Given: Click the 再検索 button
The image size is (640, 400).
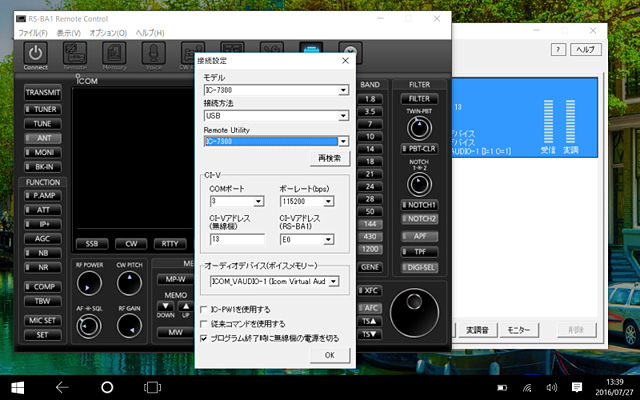Looking at the screenshot, I should [x=330, y=158].
